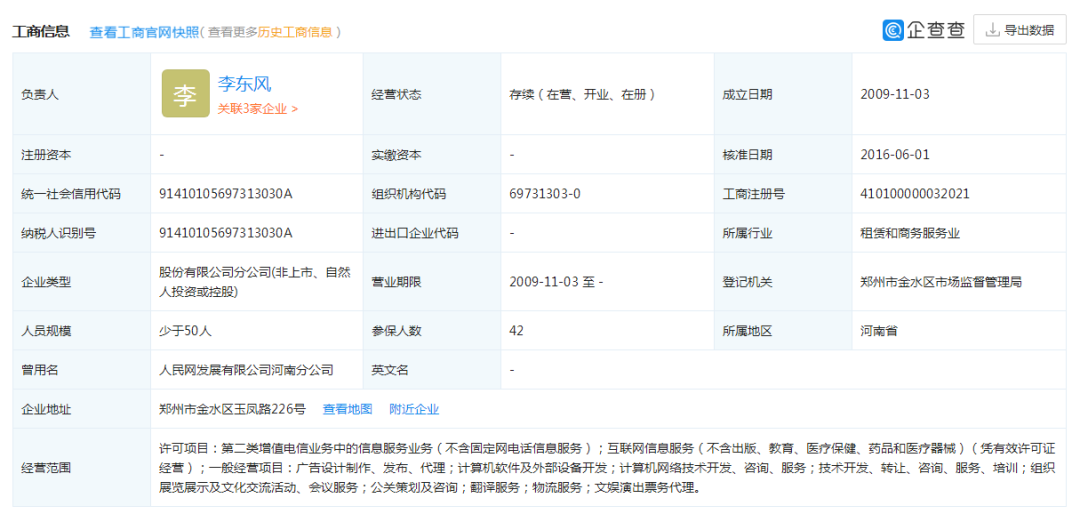Click former name 人民网发展有限公司河南分公司
1080x514 pixels.
tap(246, 370)
